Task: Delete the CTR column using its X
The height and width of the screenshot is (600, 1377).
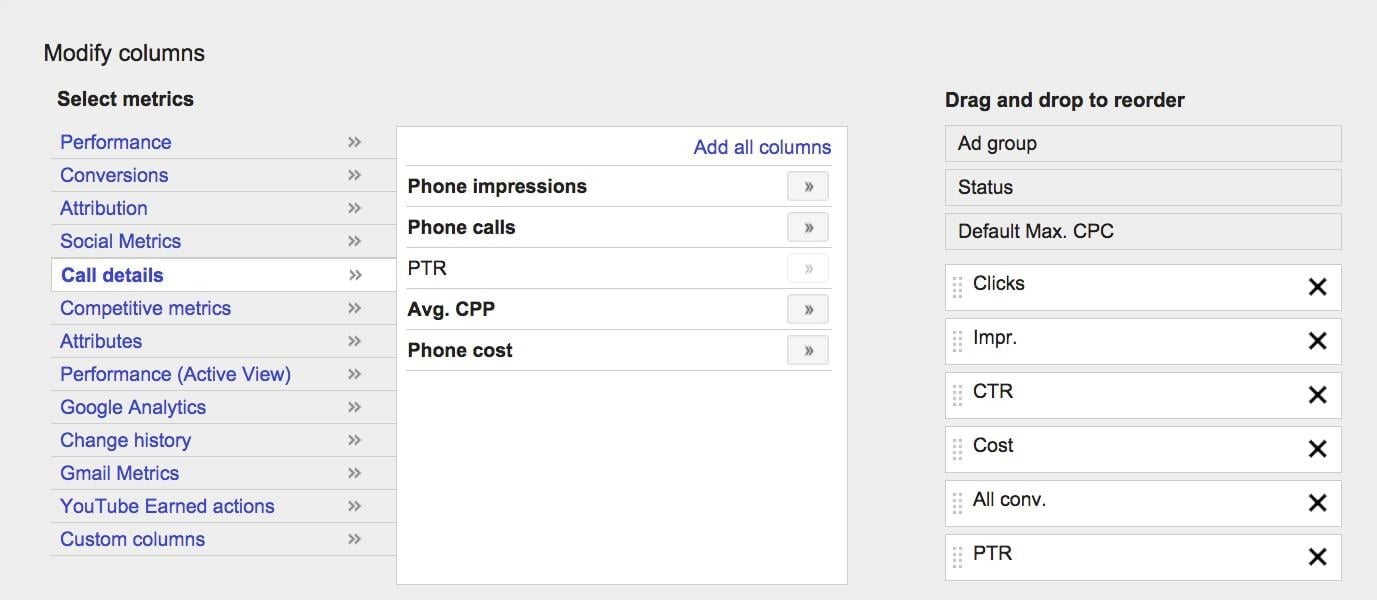Action: click(x=1317, y=395)
